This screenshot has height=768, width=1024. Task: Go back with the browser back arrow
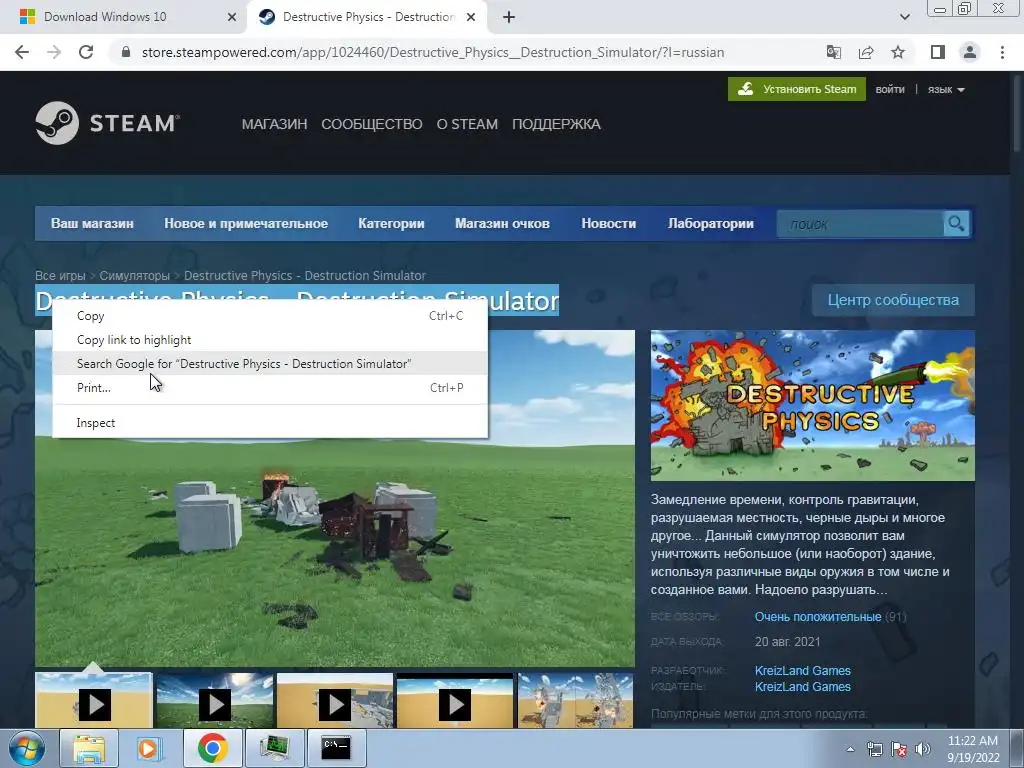22,52
